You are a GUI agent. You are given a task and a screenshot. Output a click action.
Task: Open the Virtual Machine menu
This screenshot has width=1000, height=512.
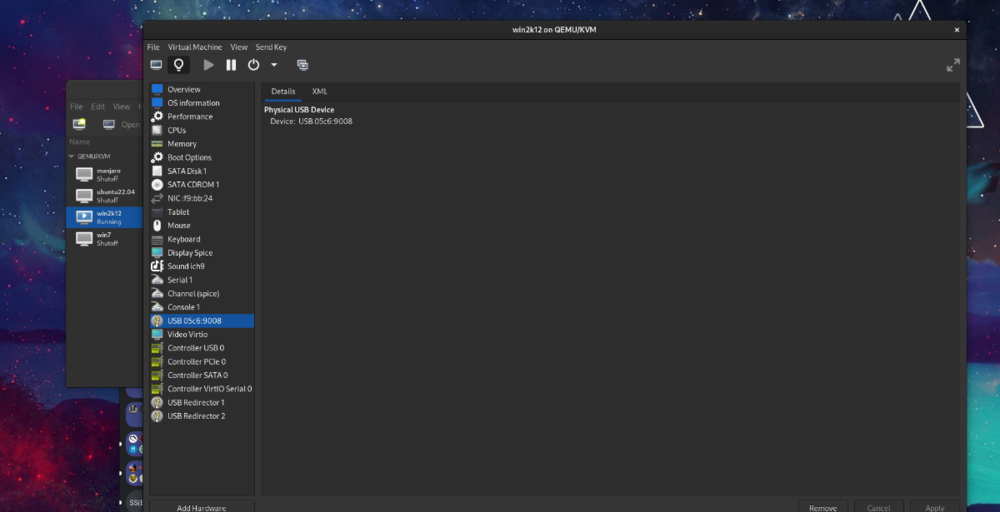point(195,47)
